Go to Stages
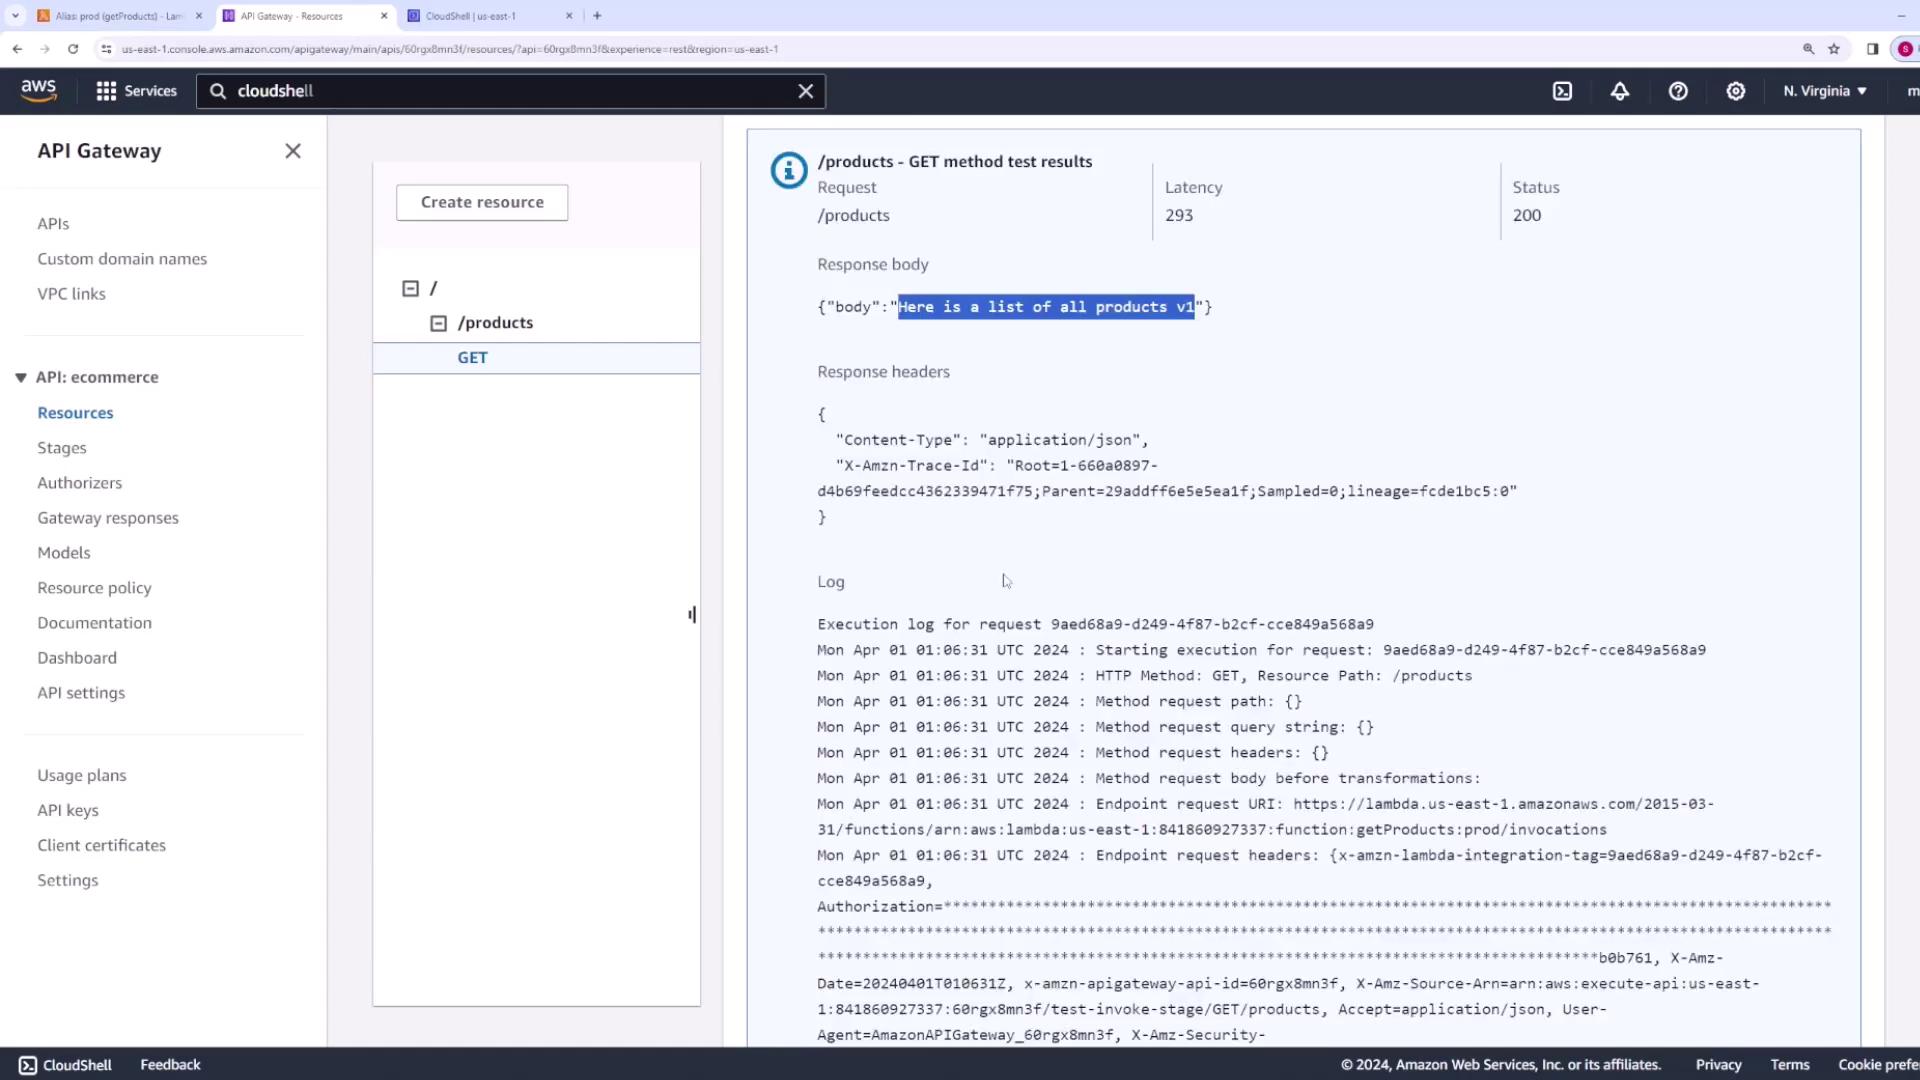This screenshot has width=1920, height=1080. (62, 448)
